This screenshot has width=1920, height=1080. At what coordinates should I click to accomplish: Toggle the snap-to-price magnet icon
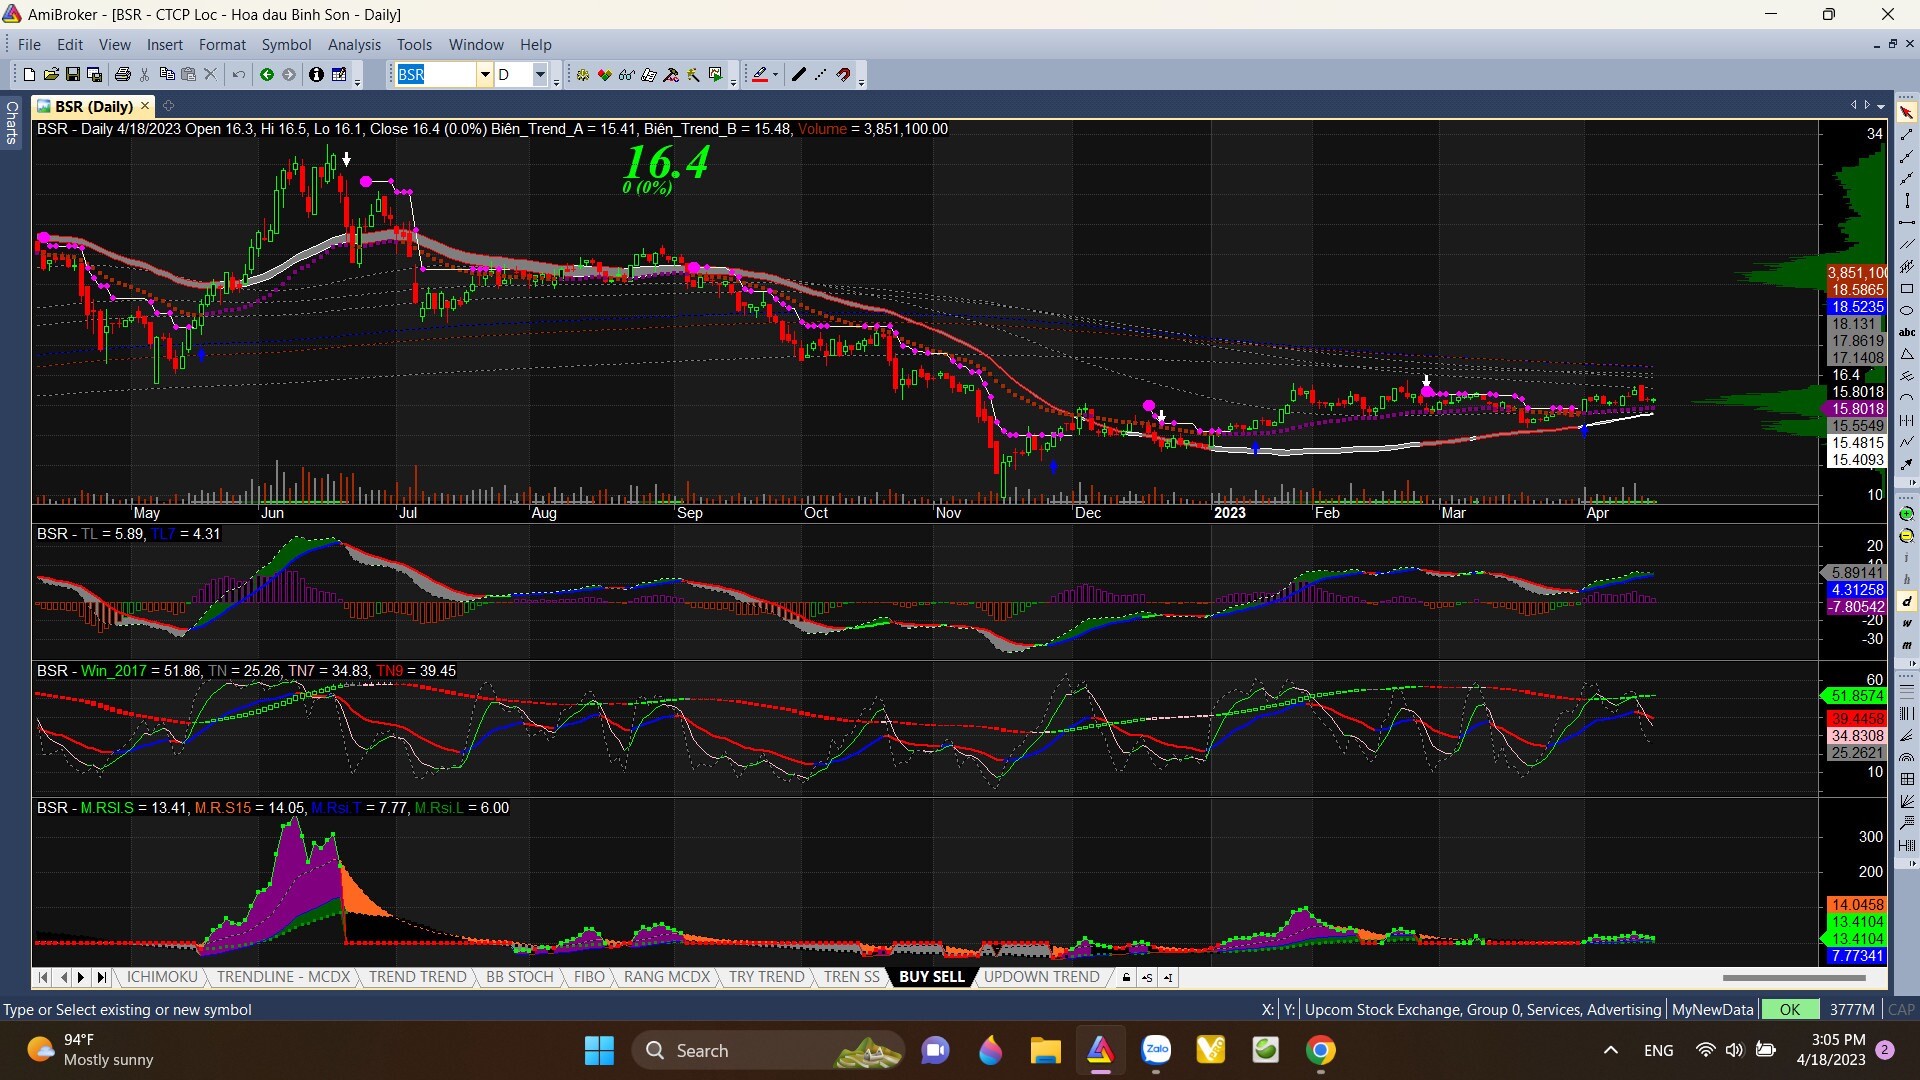(x=844, y=75)
